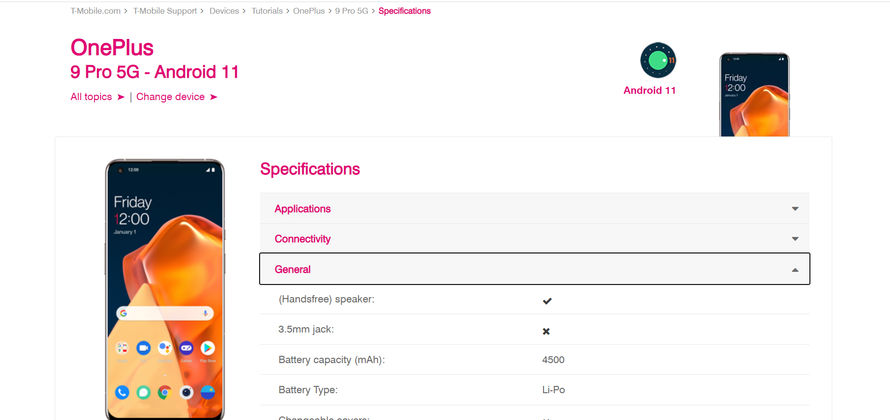
Task: Select the '(Handsfree) speaker:' label
Action: (326, 299)
